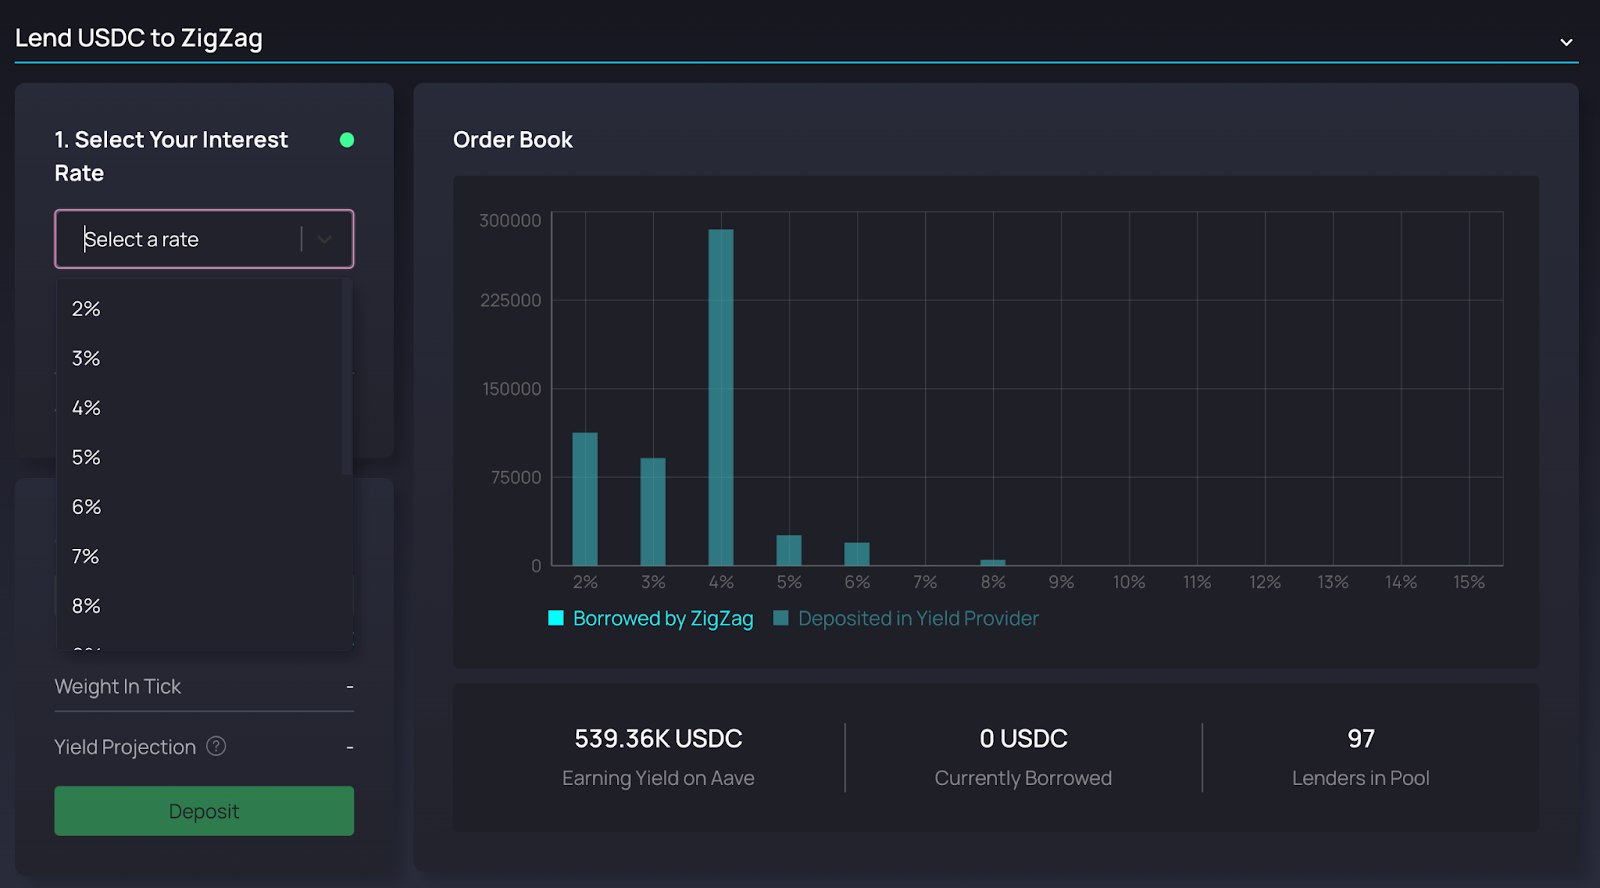
Task: Click the Lend USDC to ZigZag title
Action: 139,38
